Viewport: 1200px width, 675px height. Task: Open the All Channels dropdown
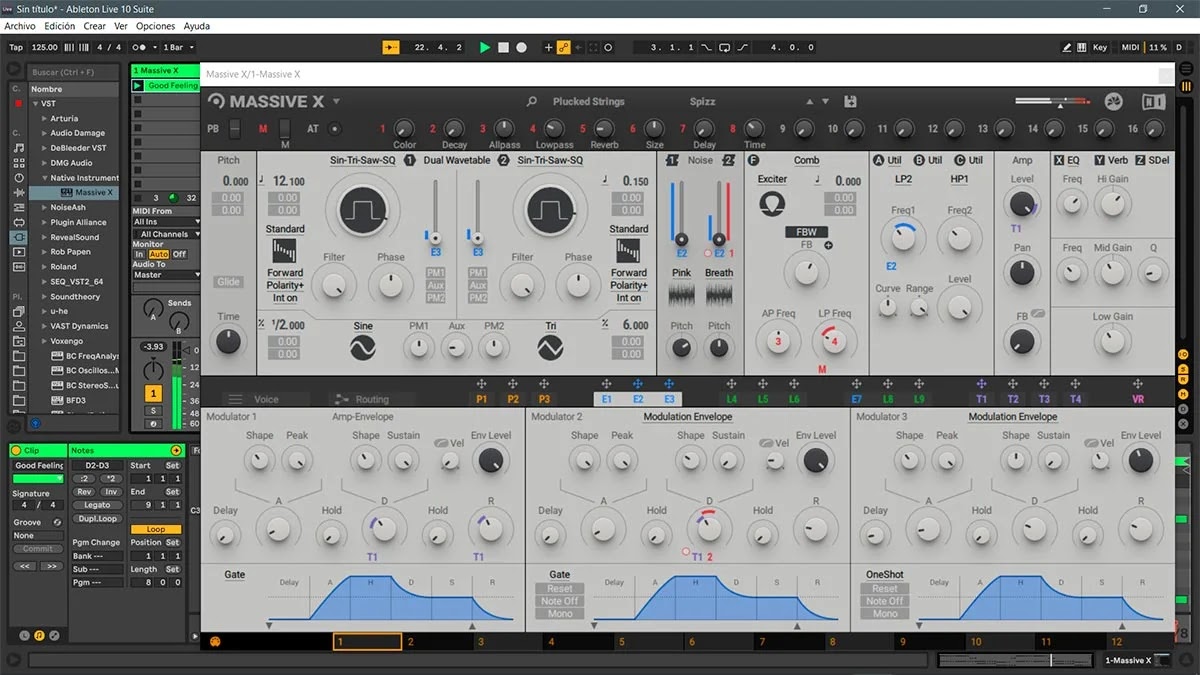[166, 234]
